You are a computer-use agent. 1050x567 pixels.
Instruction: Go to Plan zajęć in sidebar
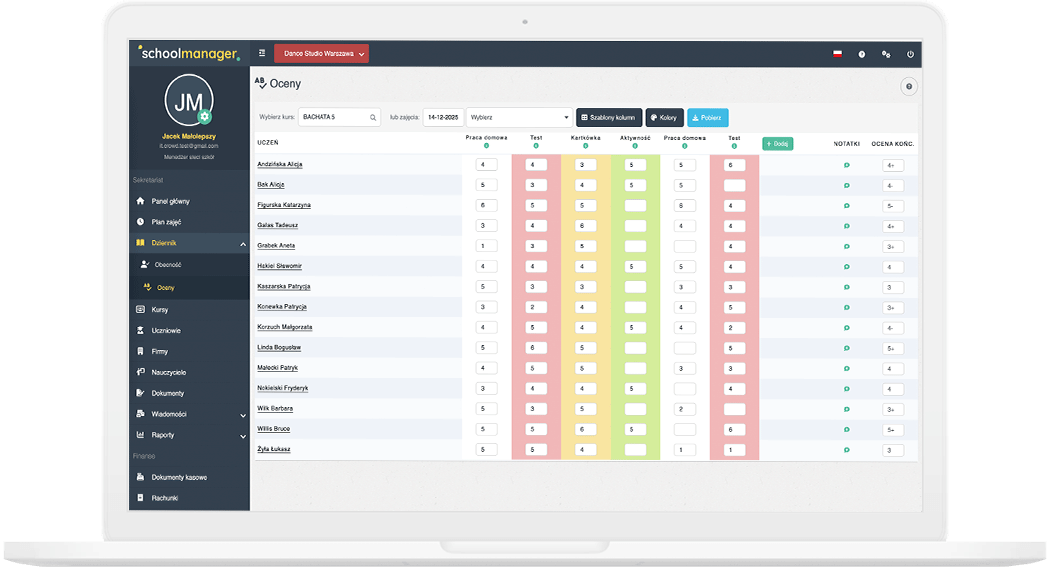point(166,222)
